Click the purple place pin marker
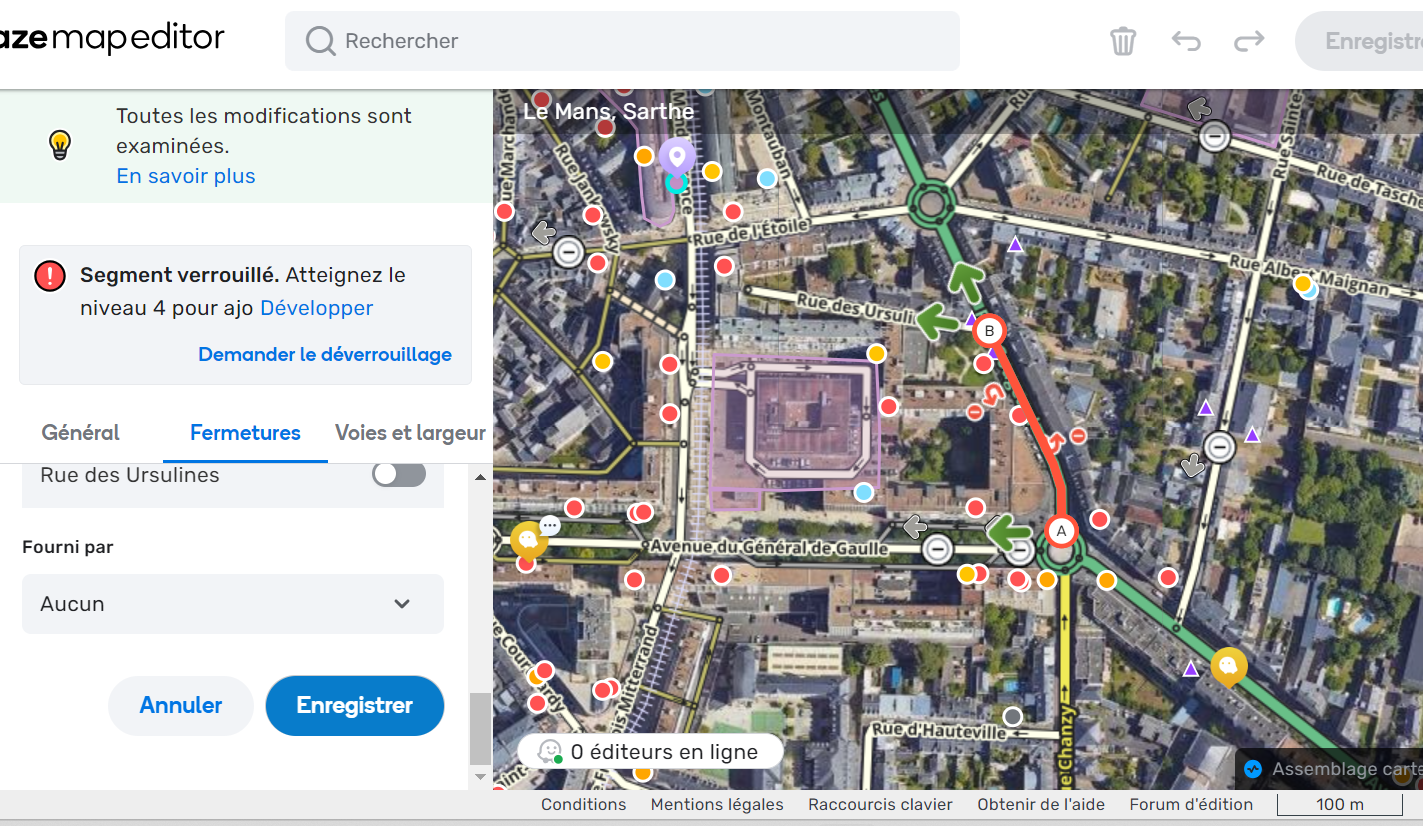The width and height of the screenshot is (1423, 826). [x=677, y=157]
